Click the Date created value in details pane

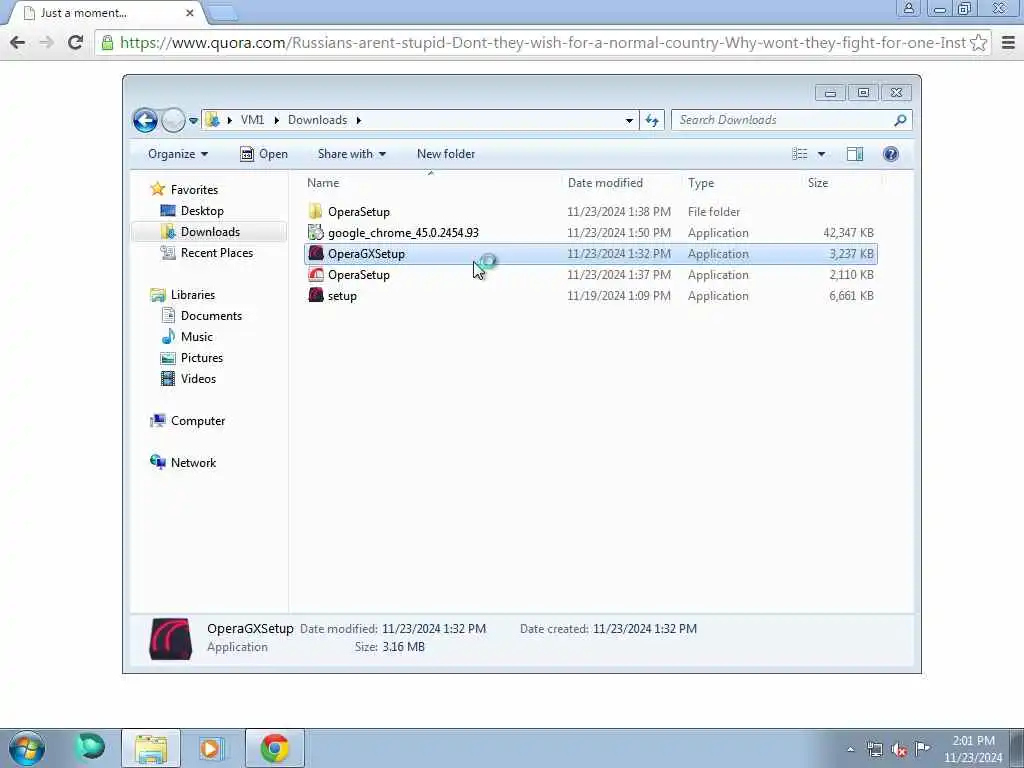[x=645, y=629]
